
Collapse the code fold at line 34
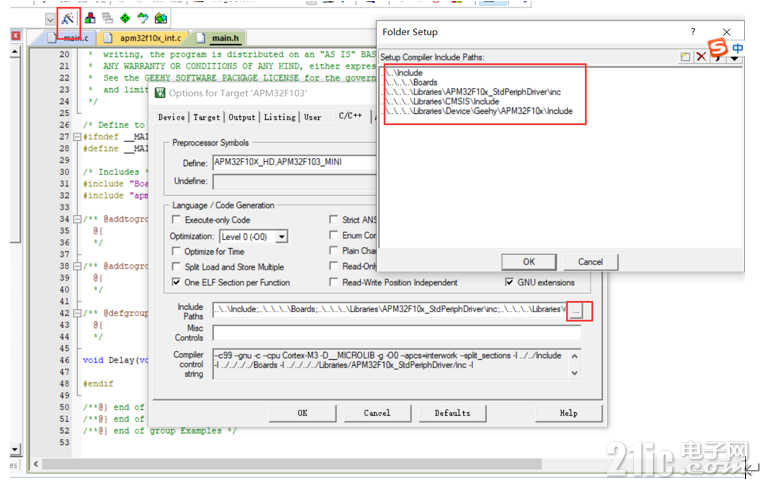[x=77, y=219]
